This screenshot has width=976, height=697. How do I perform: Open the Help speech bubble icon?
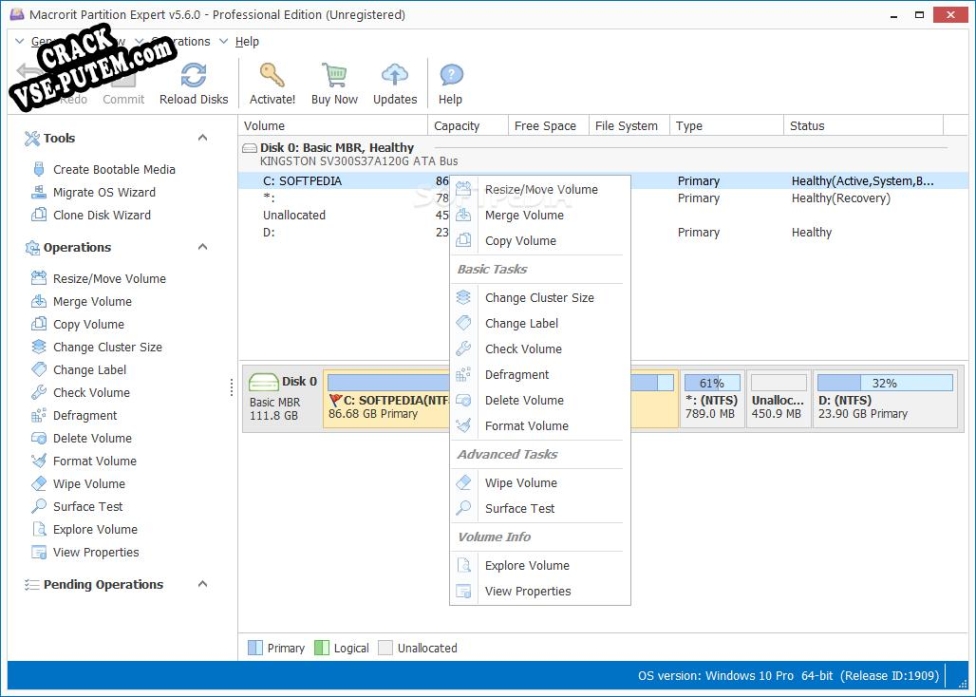click(451, 75)
